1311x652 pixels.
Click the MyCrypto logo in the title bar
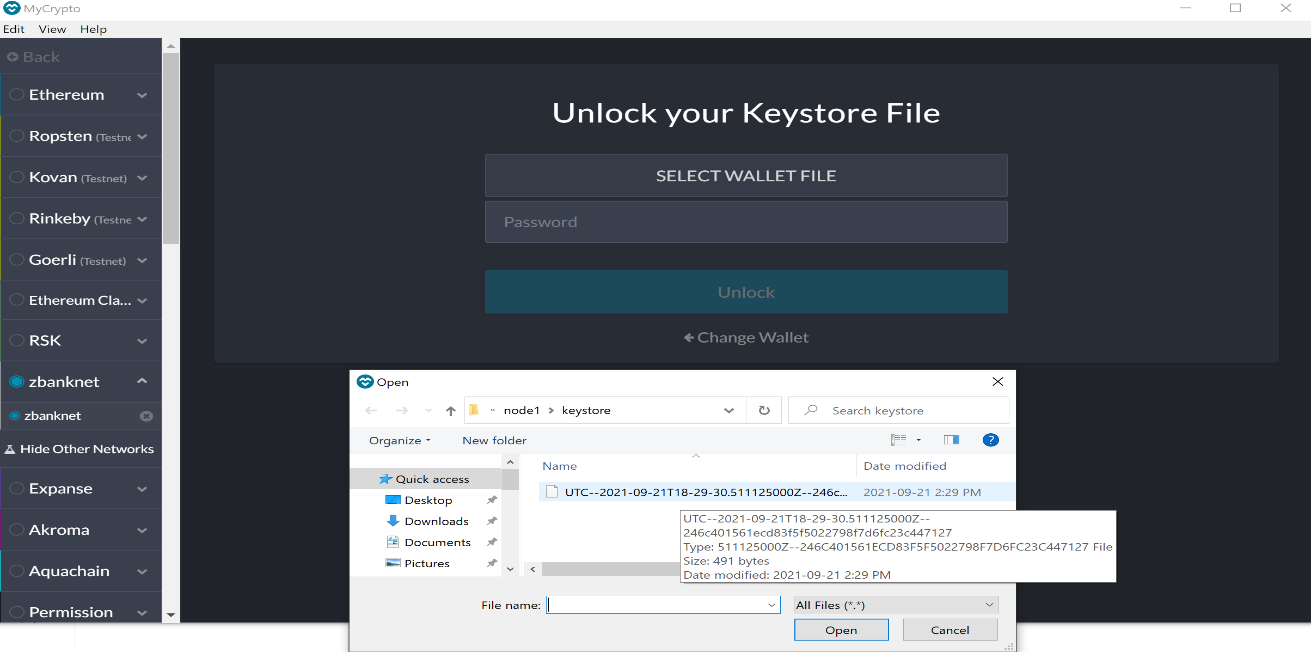[11, 8]
